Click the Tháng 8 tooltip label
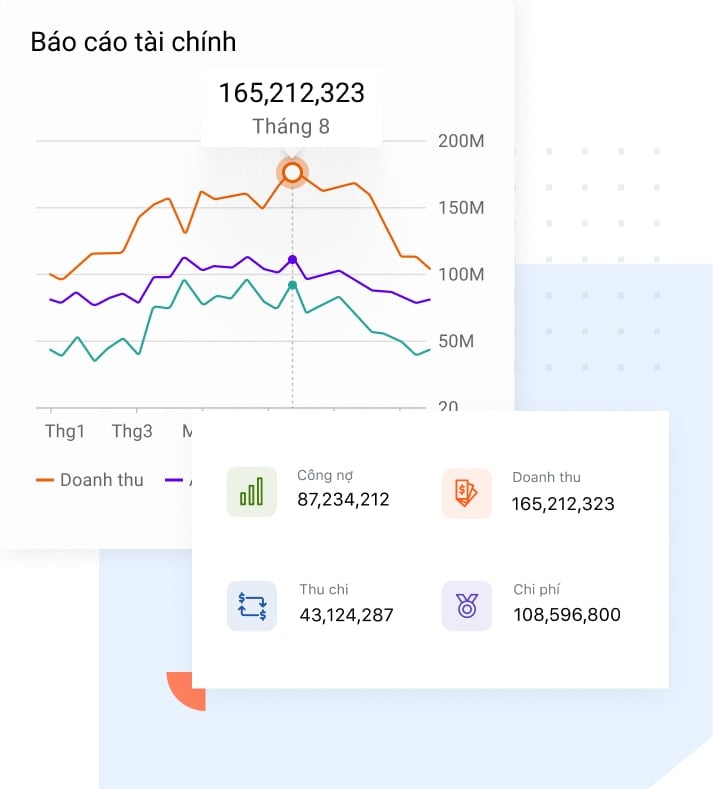 291,127
